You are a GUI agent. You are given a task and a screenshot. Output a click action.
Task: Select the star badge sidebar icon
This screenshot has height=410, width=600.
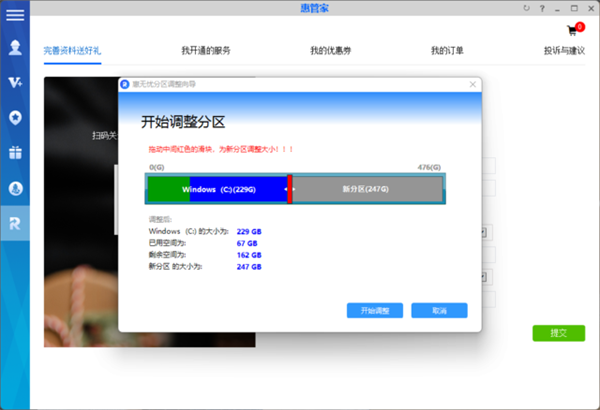15,117
